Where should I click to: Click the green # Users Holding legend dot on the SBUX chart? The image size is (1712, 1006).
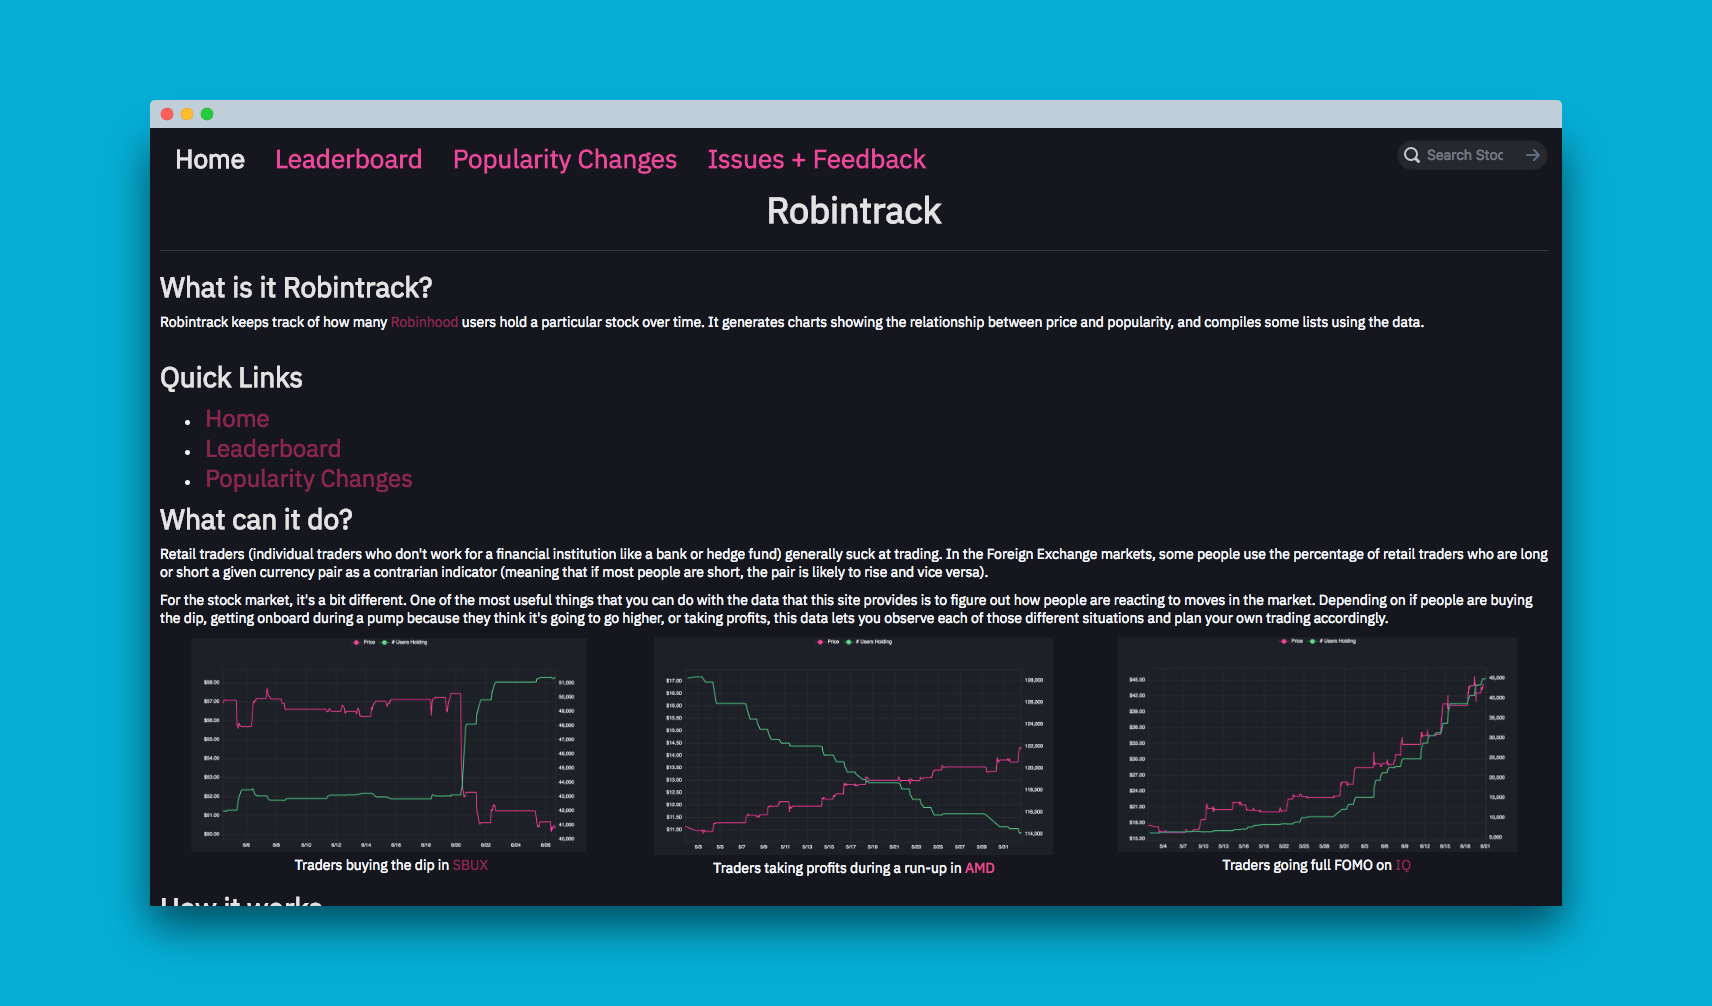tap(385, 642)
